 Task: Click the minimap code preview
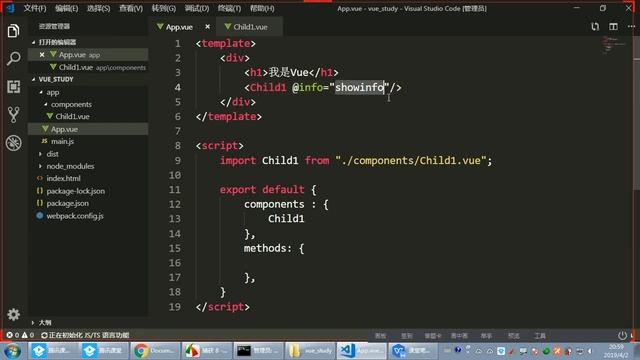pos(613,44)
